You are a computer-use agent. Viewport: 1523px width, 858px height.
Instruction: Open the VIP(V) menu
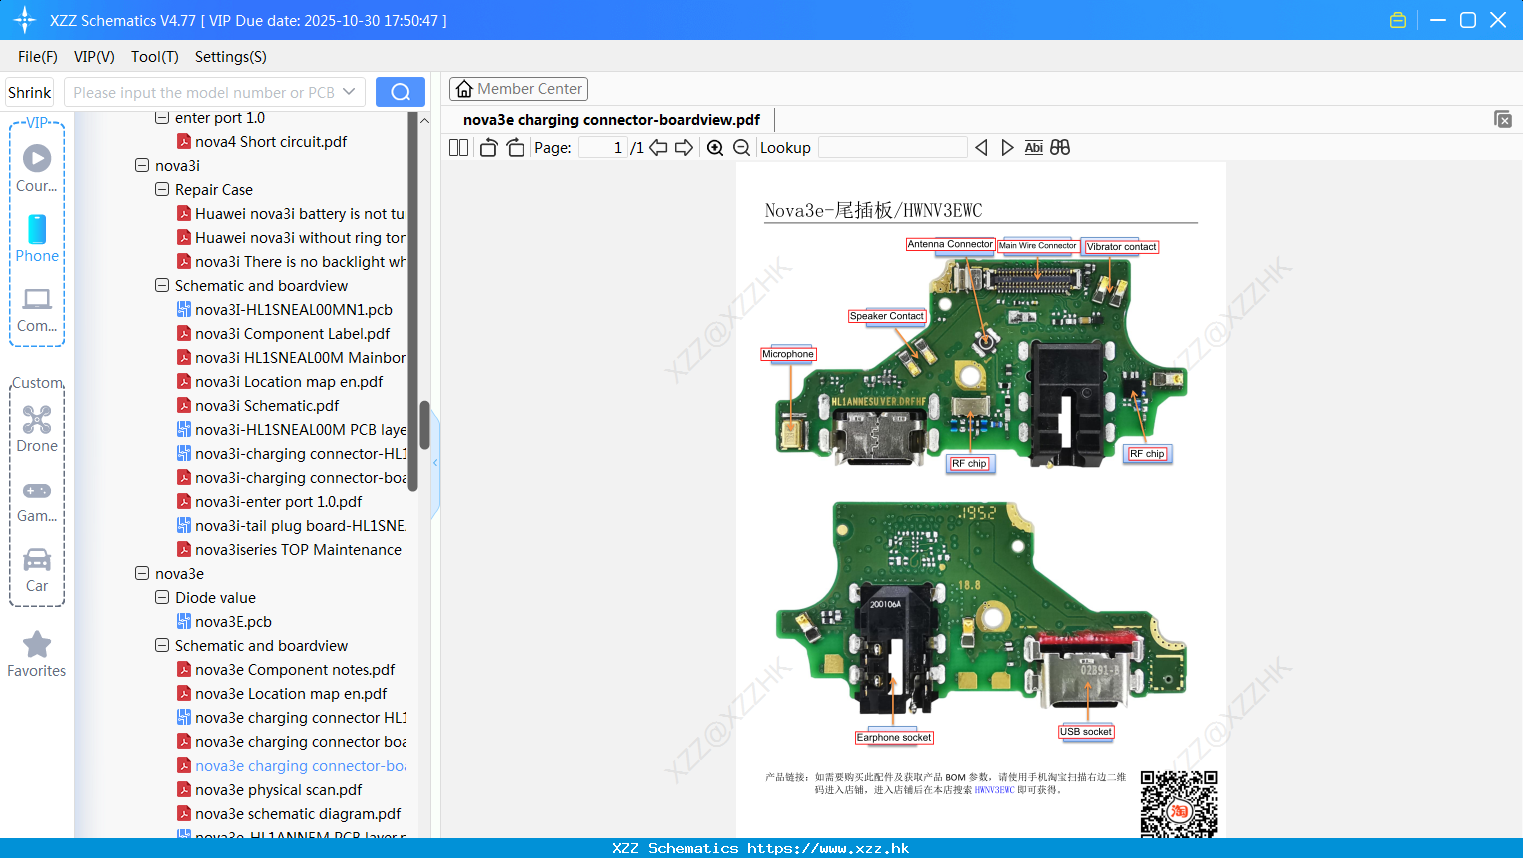click(x=94, y=57)
